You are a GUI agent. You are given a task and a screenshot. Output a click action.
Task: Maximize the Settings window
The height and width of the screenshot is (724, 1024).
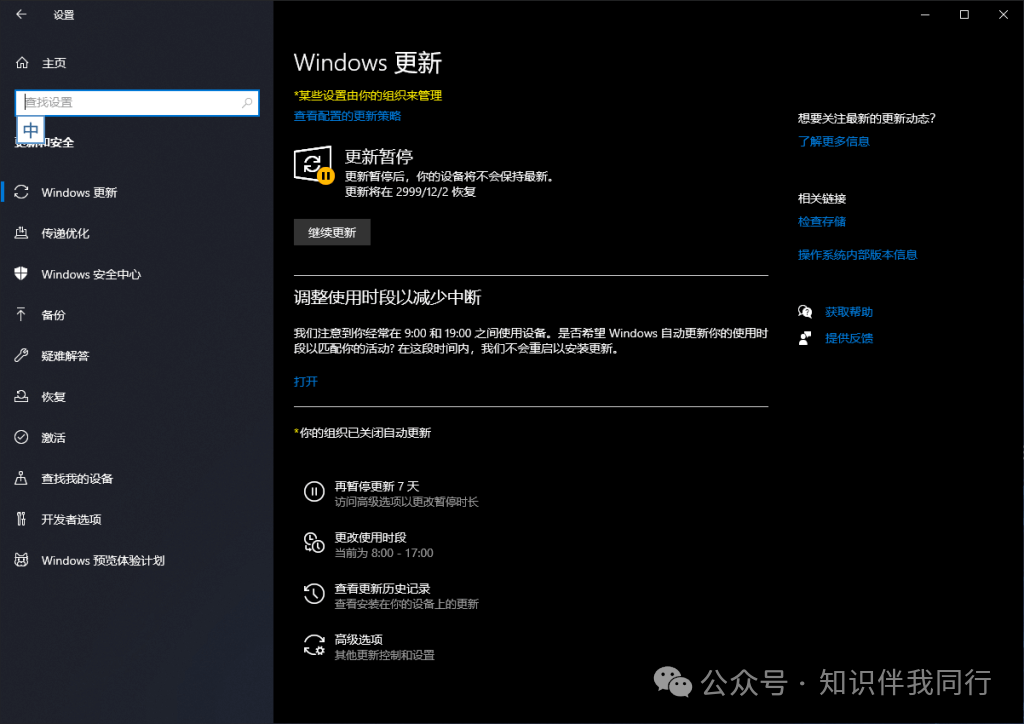point(964,14)
